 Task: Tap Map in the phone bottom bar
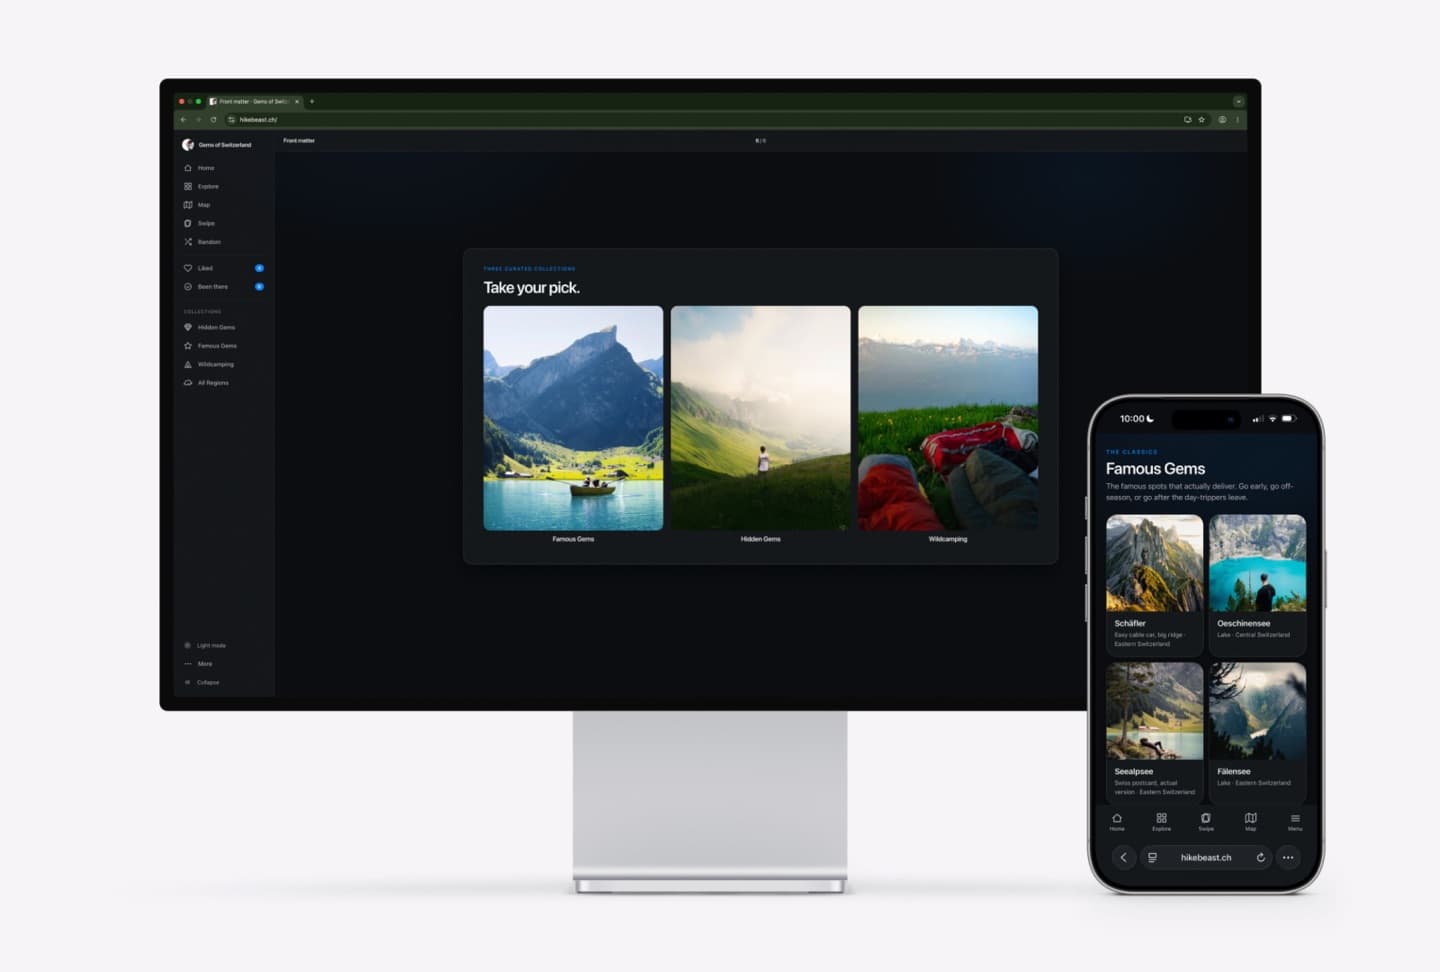click(1250, 822)
